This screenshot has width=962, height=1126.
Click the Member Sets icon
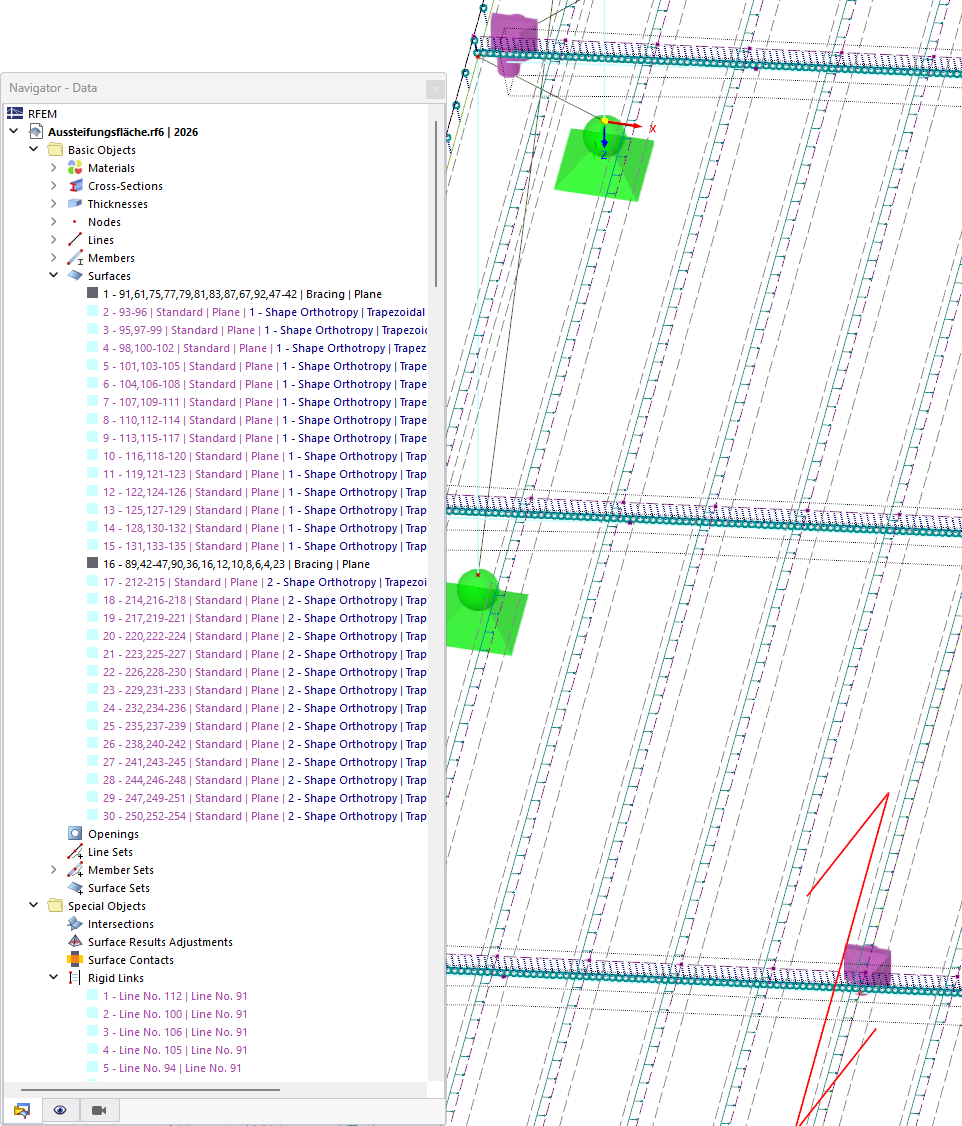coord(75,870)
